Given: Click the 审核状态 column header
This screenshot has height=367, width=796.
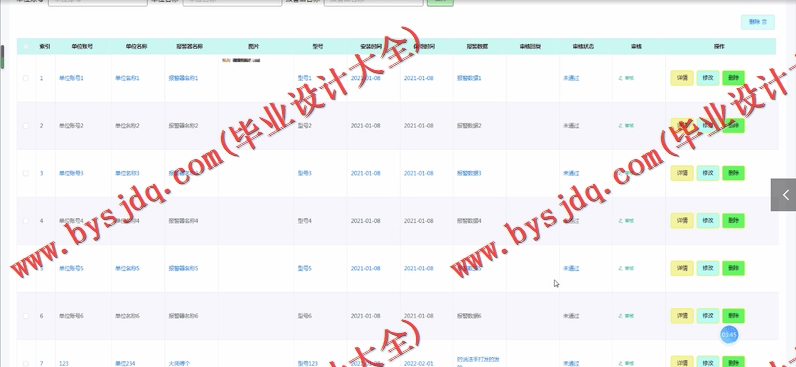Looking at the screenshot, I should pos(583,47).
